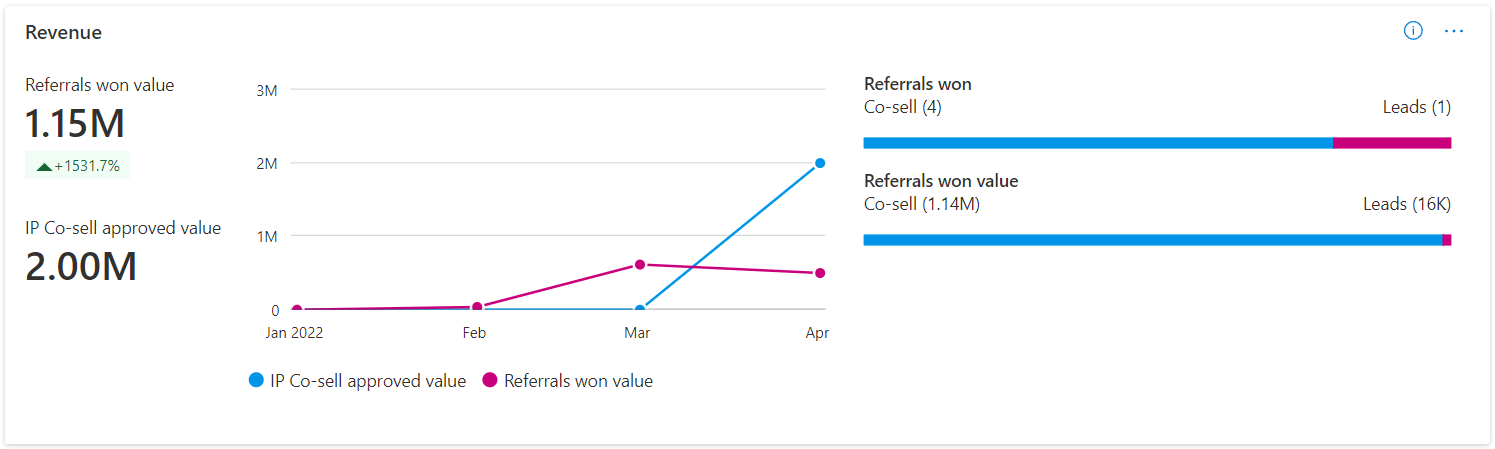This screenshot has height=449, width=1495.
Task: Toggle Referrals won value legend
Action: click(x=568, y=381)
